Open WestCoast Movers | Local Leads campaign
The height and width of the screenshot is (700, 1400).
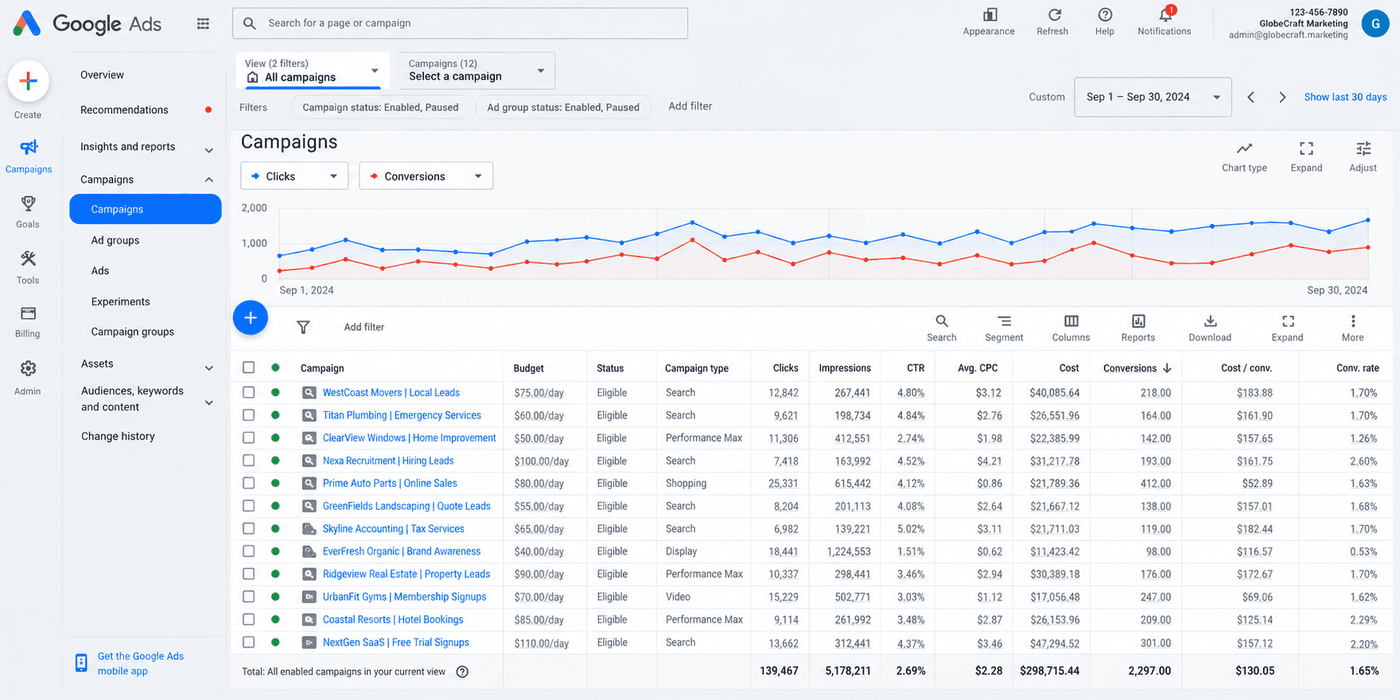pos(391,393)
